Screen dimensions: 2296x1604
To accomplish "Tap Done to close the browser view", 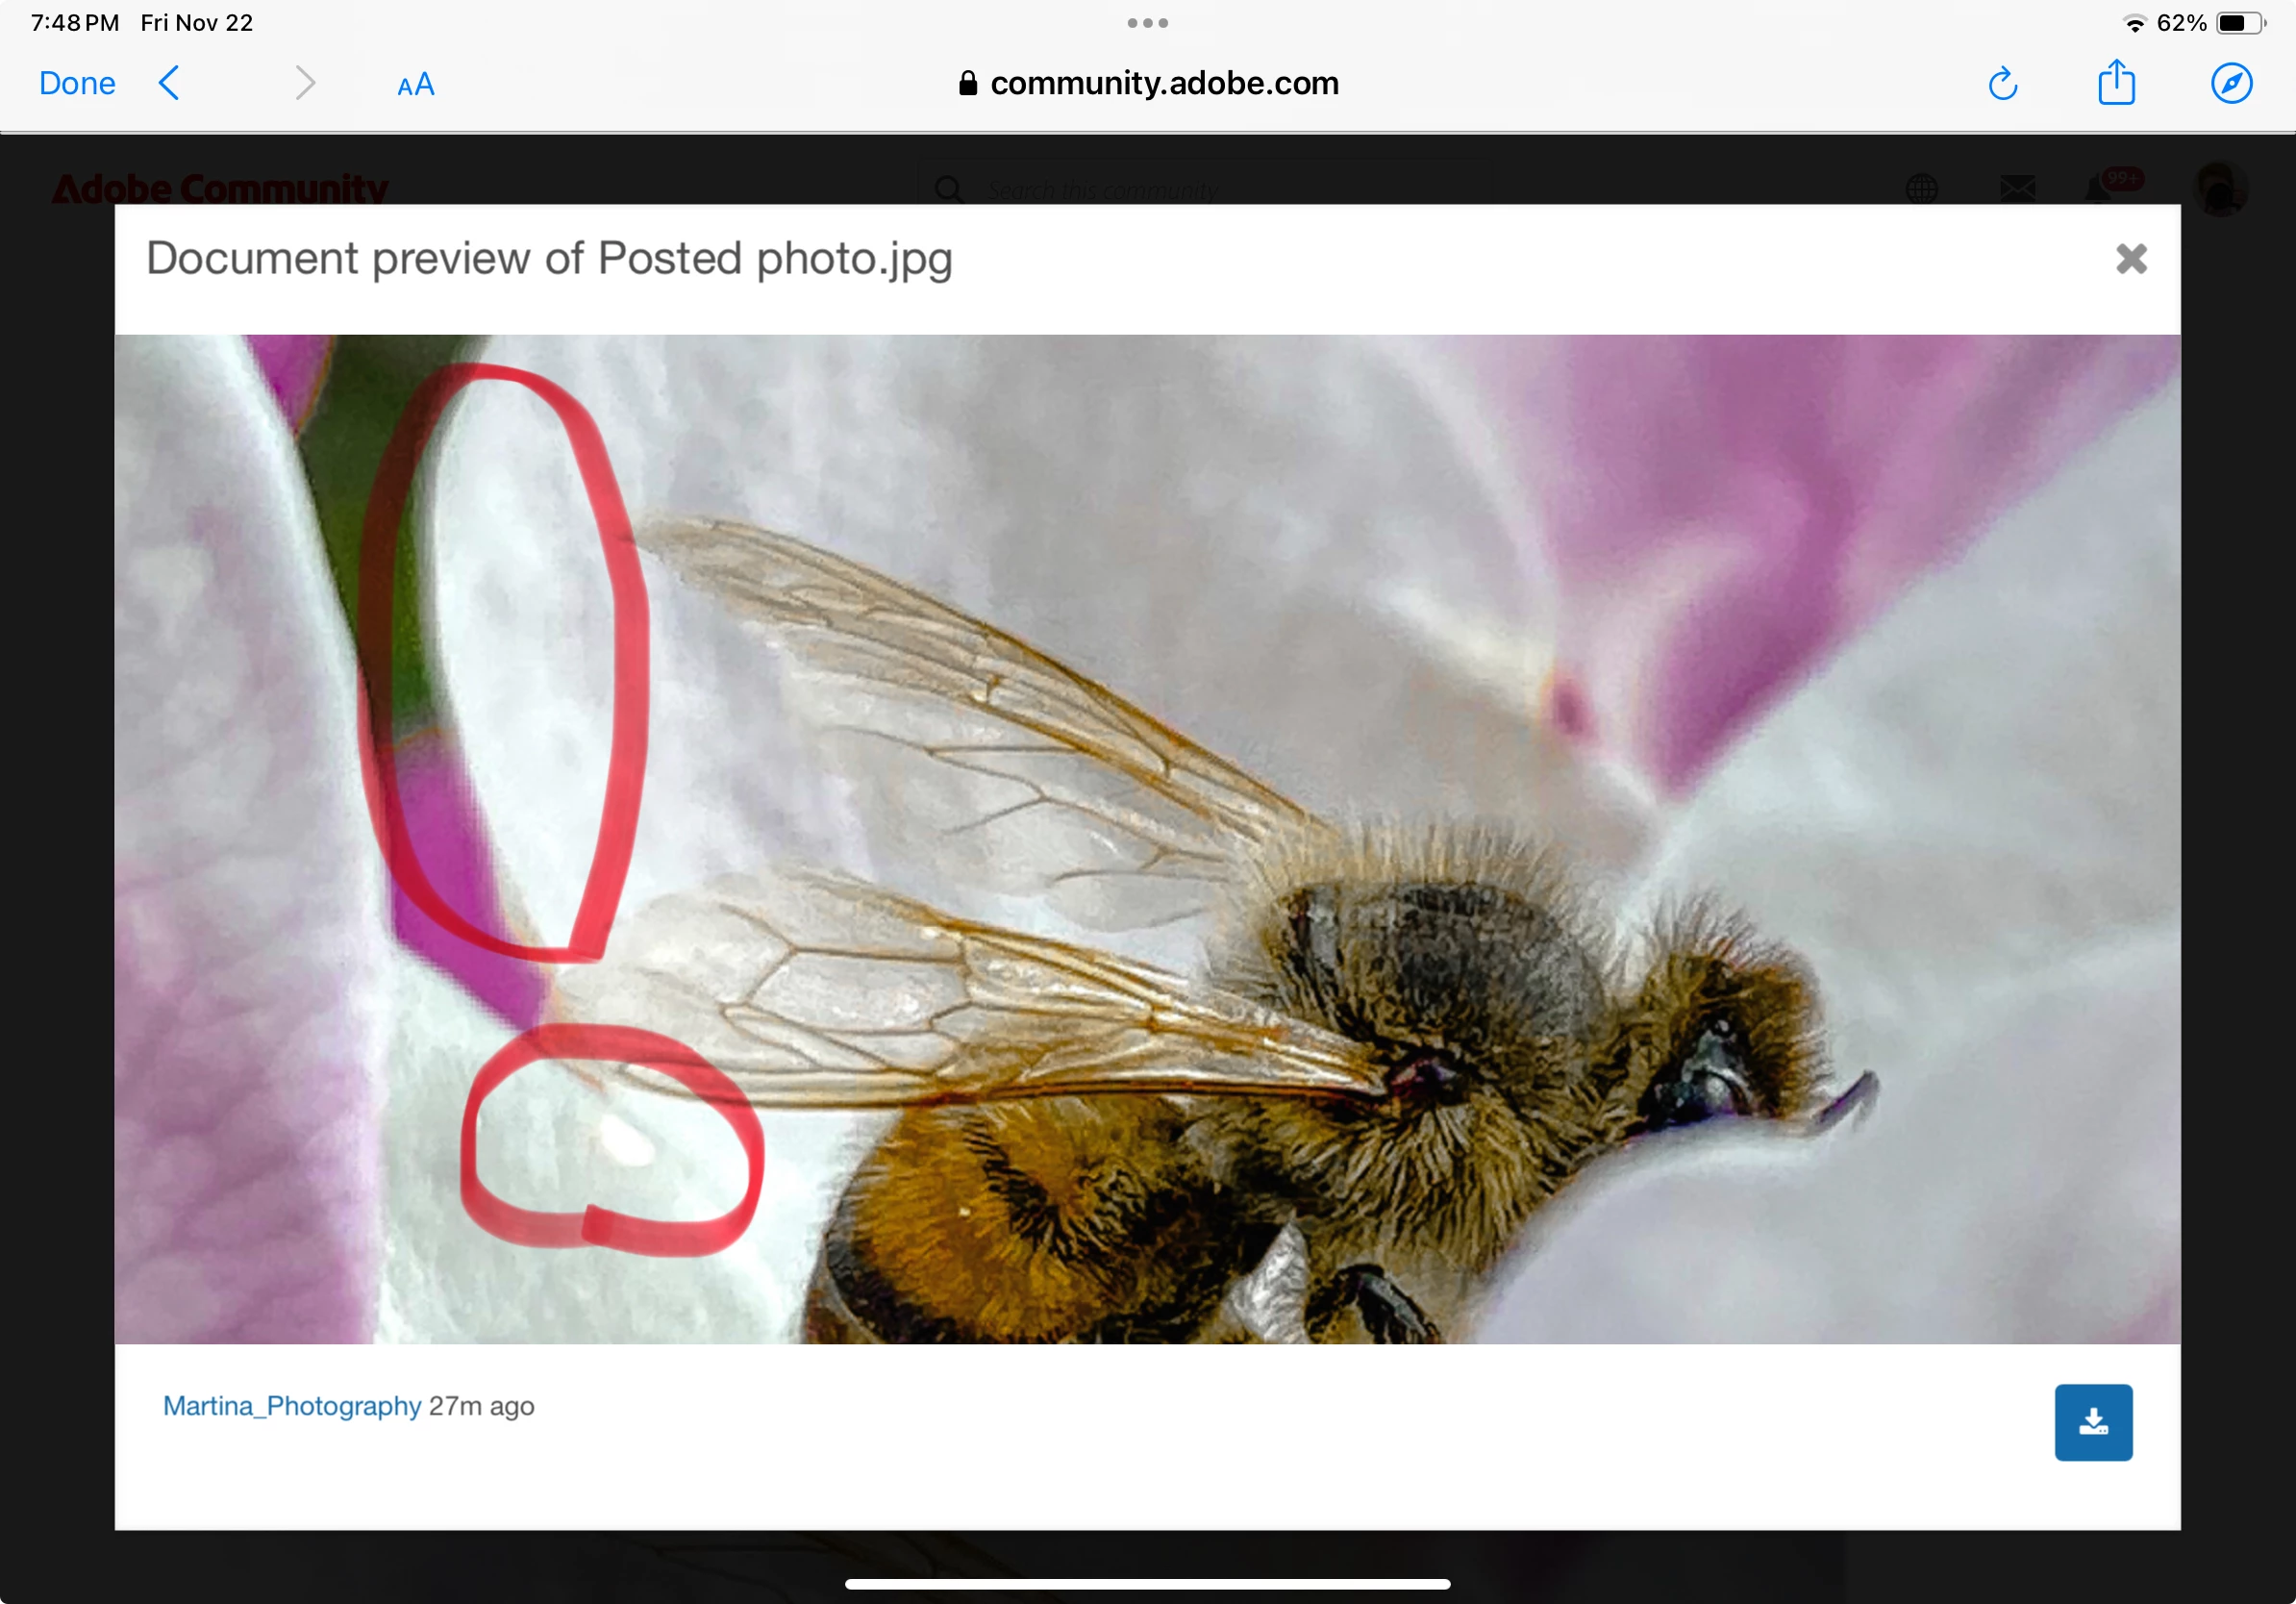I will [x=77, y=83].
